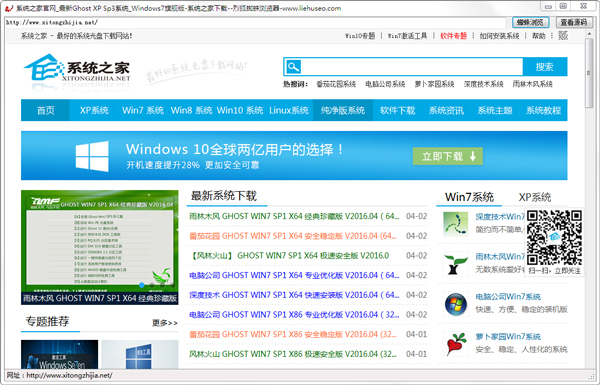Image resolution: width=600 pixels, height=385 pixels.
Task: Click the 电脑公司Win7 Windows orb icon
Action: click(x=456, y=304)
